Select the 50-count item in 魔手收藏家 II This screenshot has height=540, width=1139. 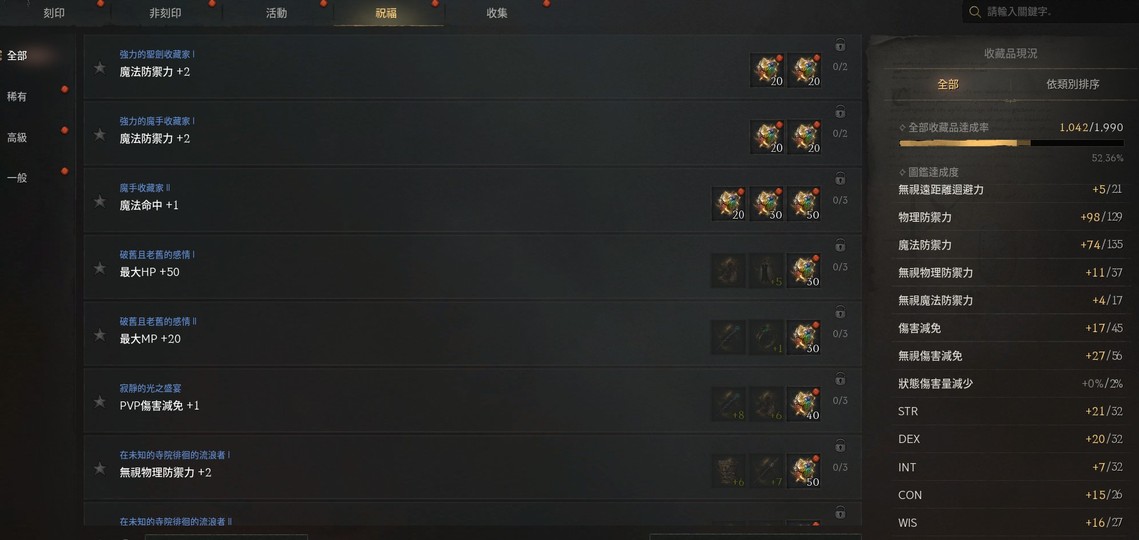click(x=804, y=204)
